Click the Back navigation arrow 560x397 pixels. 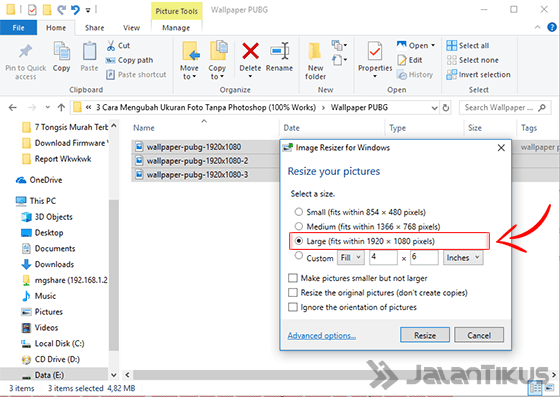[x=12, y=107]
